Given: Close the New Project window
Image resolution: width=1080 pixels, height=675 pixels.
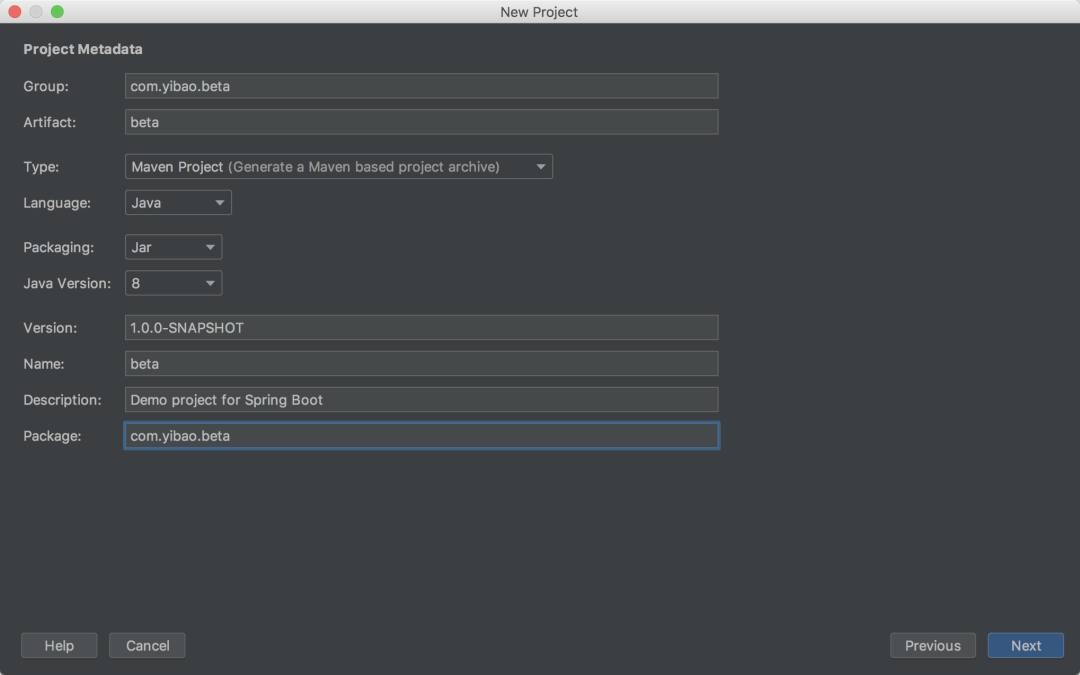Looking at the screenshot, I should coord(15,12).
